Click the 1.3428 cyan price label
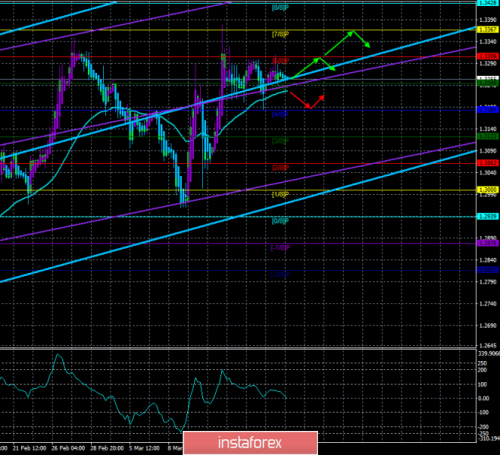 [x=488, y=3]
